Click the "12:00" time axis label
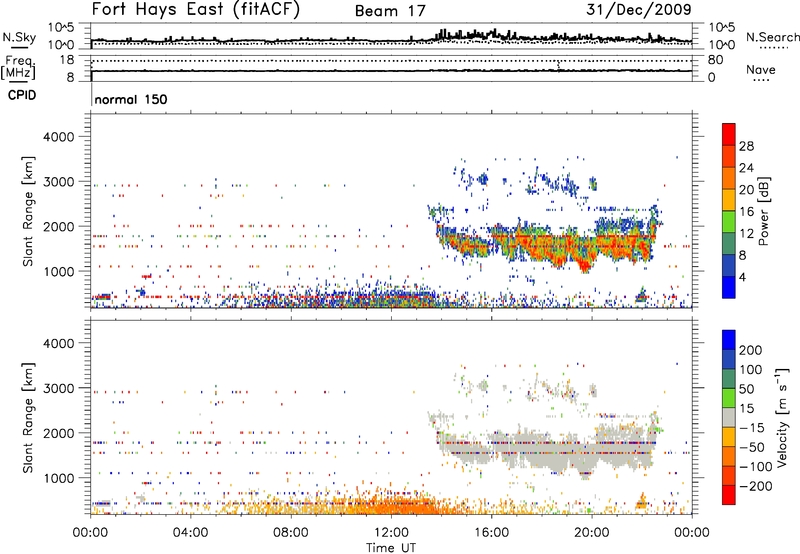This screenshot has width=800, height=554. coord(391,533)
